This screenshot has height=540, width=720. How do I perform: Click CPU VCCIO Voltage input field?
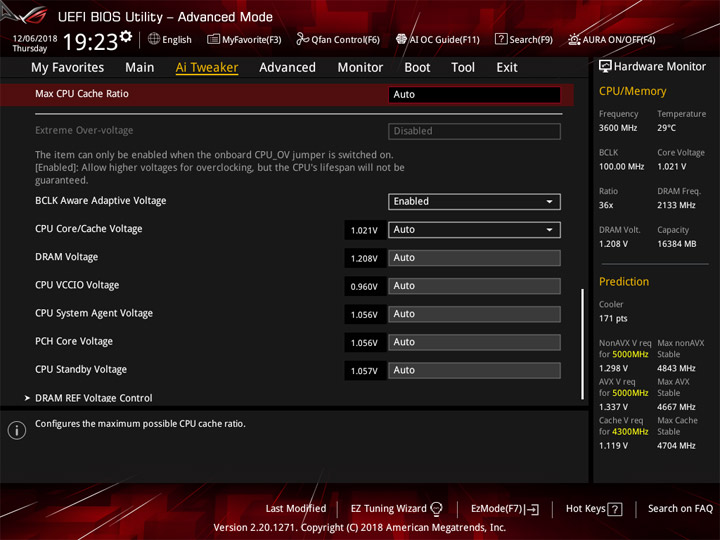click(474, 286)
